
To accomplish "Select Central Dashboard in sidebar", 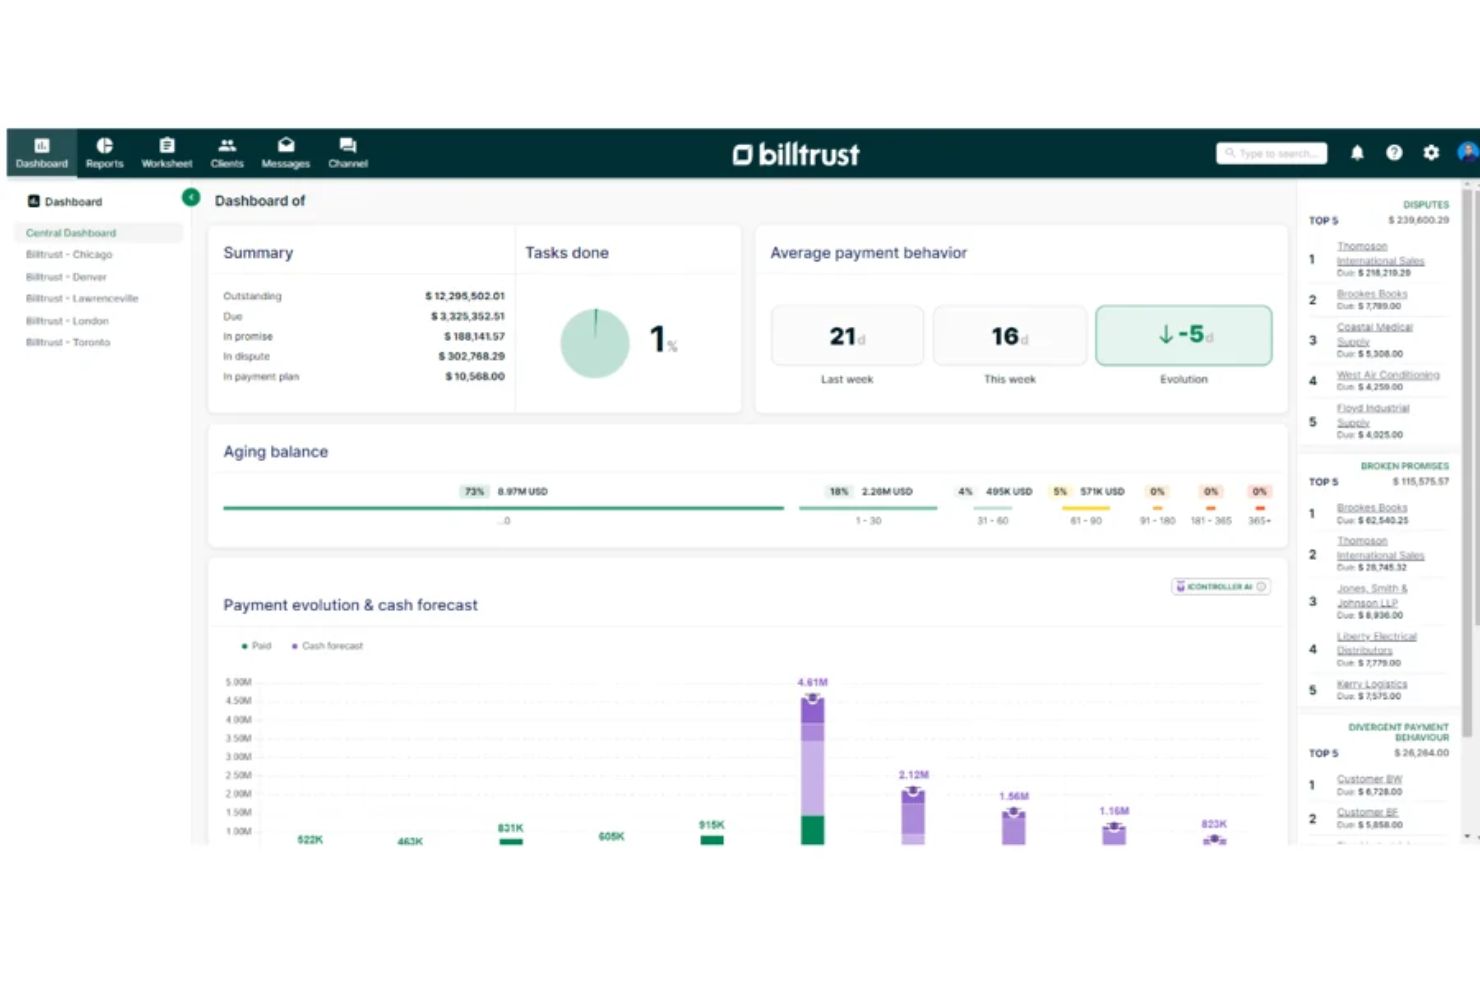I will 98,233.
